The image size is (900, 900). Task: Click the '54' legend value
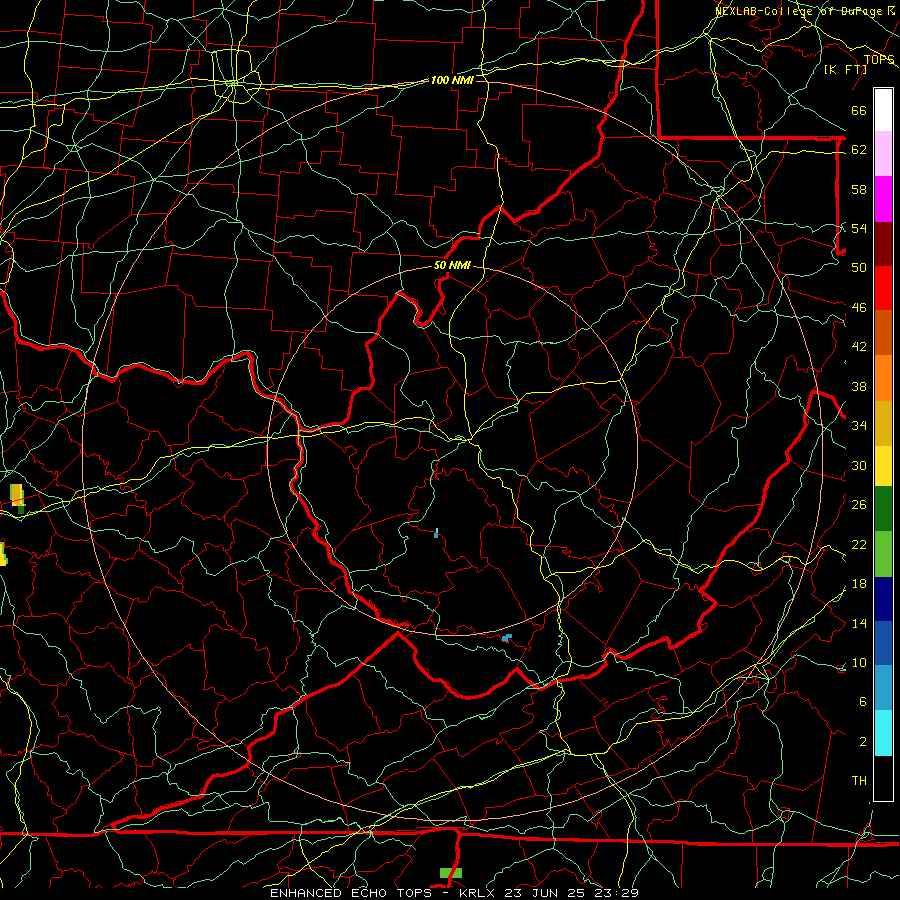coord(859,228)
